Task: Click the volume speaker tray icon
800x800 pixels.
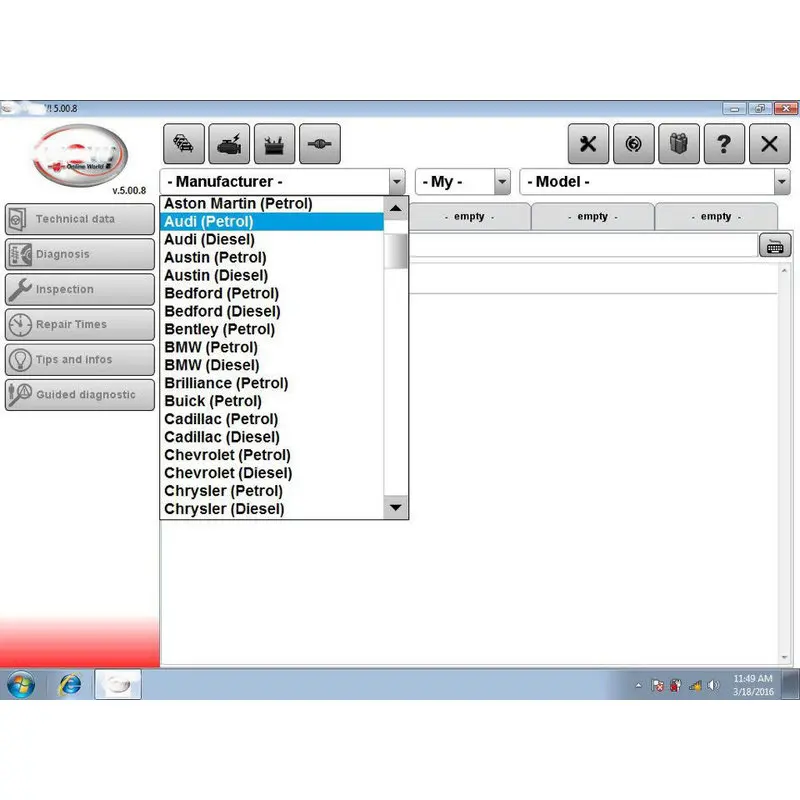Action: (x=713, y=685)
